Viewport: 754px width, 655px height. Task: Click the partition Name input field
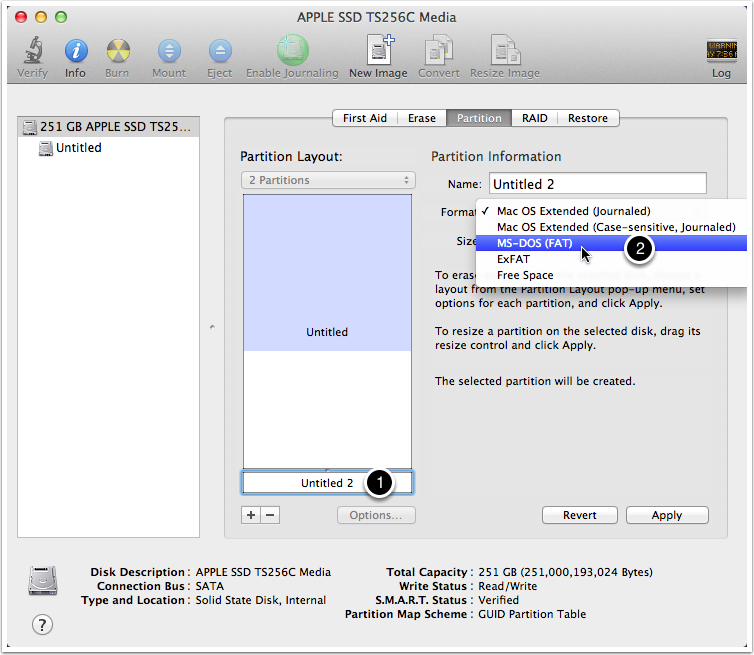point(598,184)
